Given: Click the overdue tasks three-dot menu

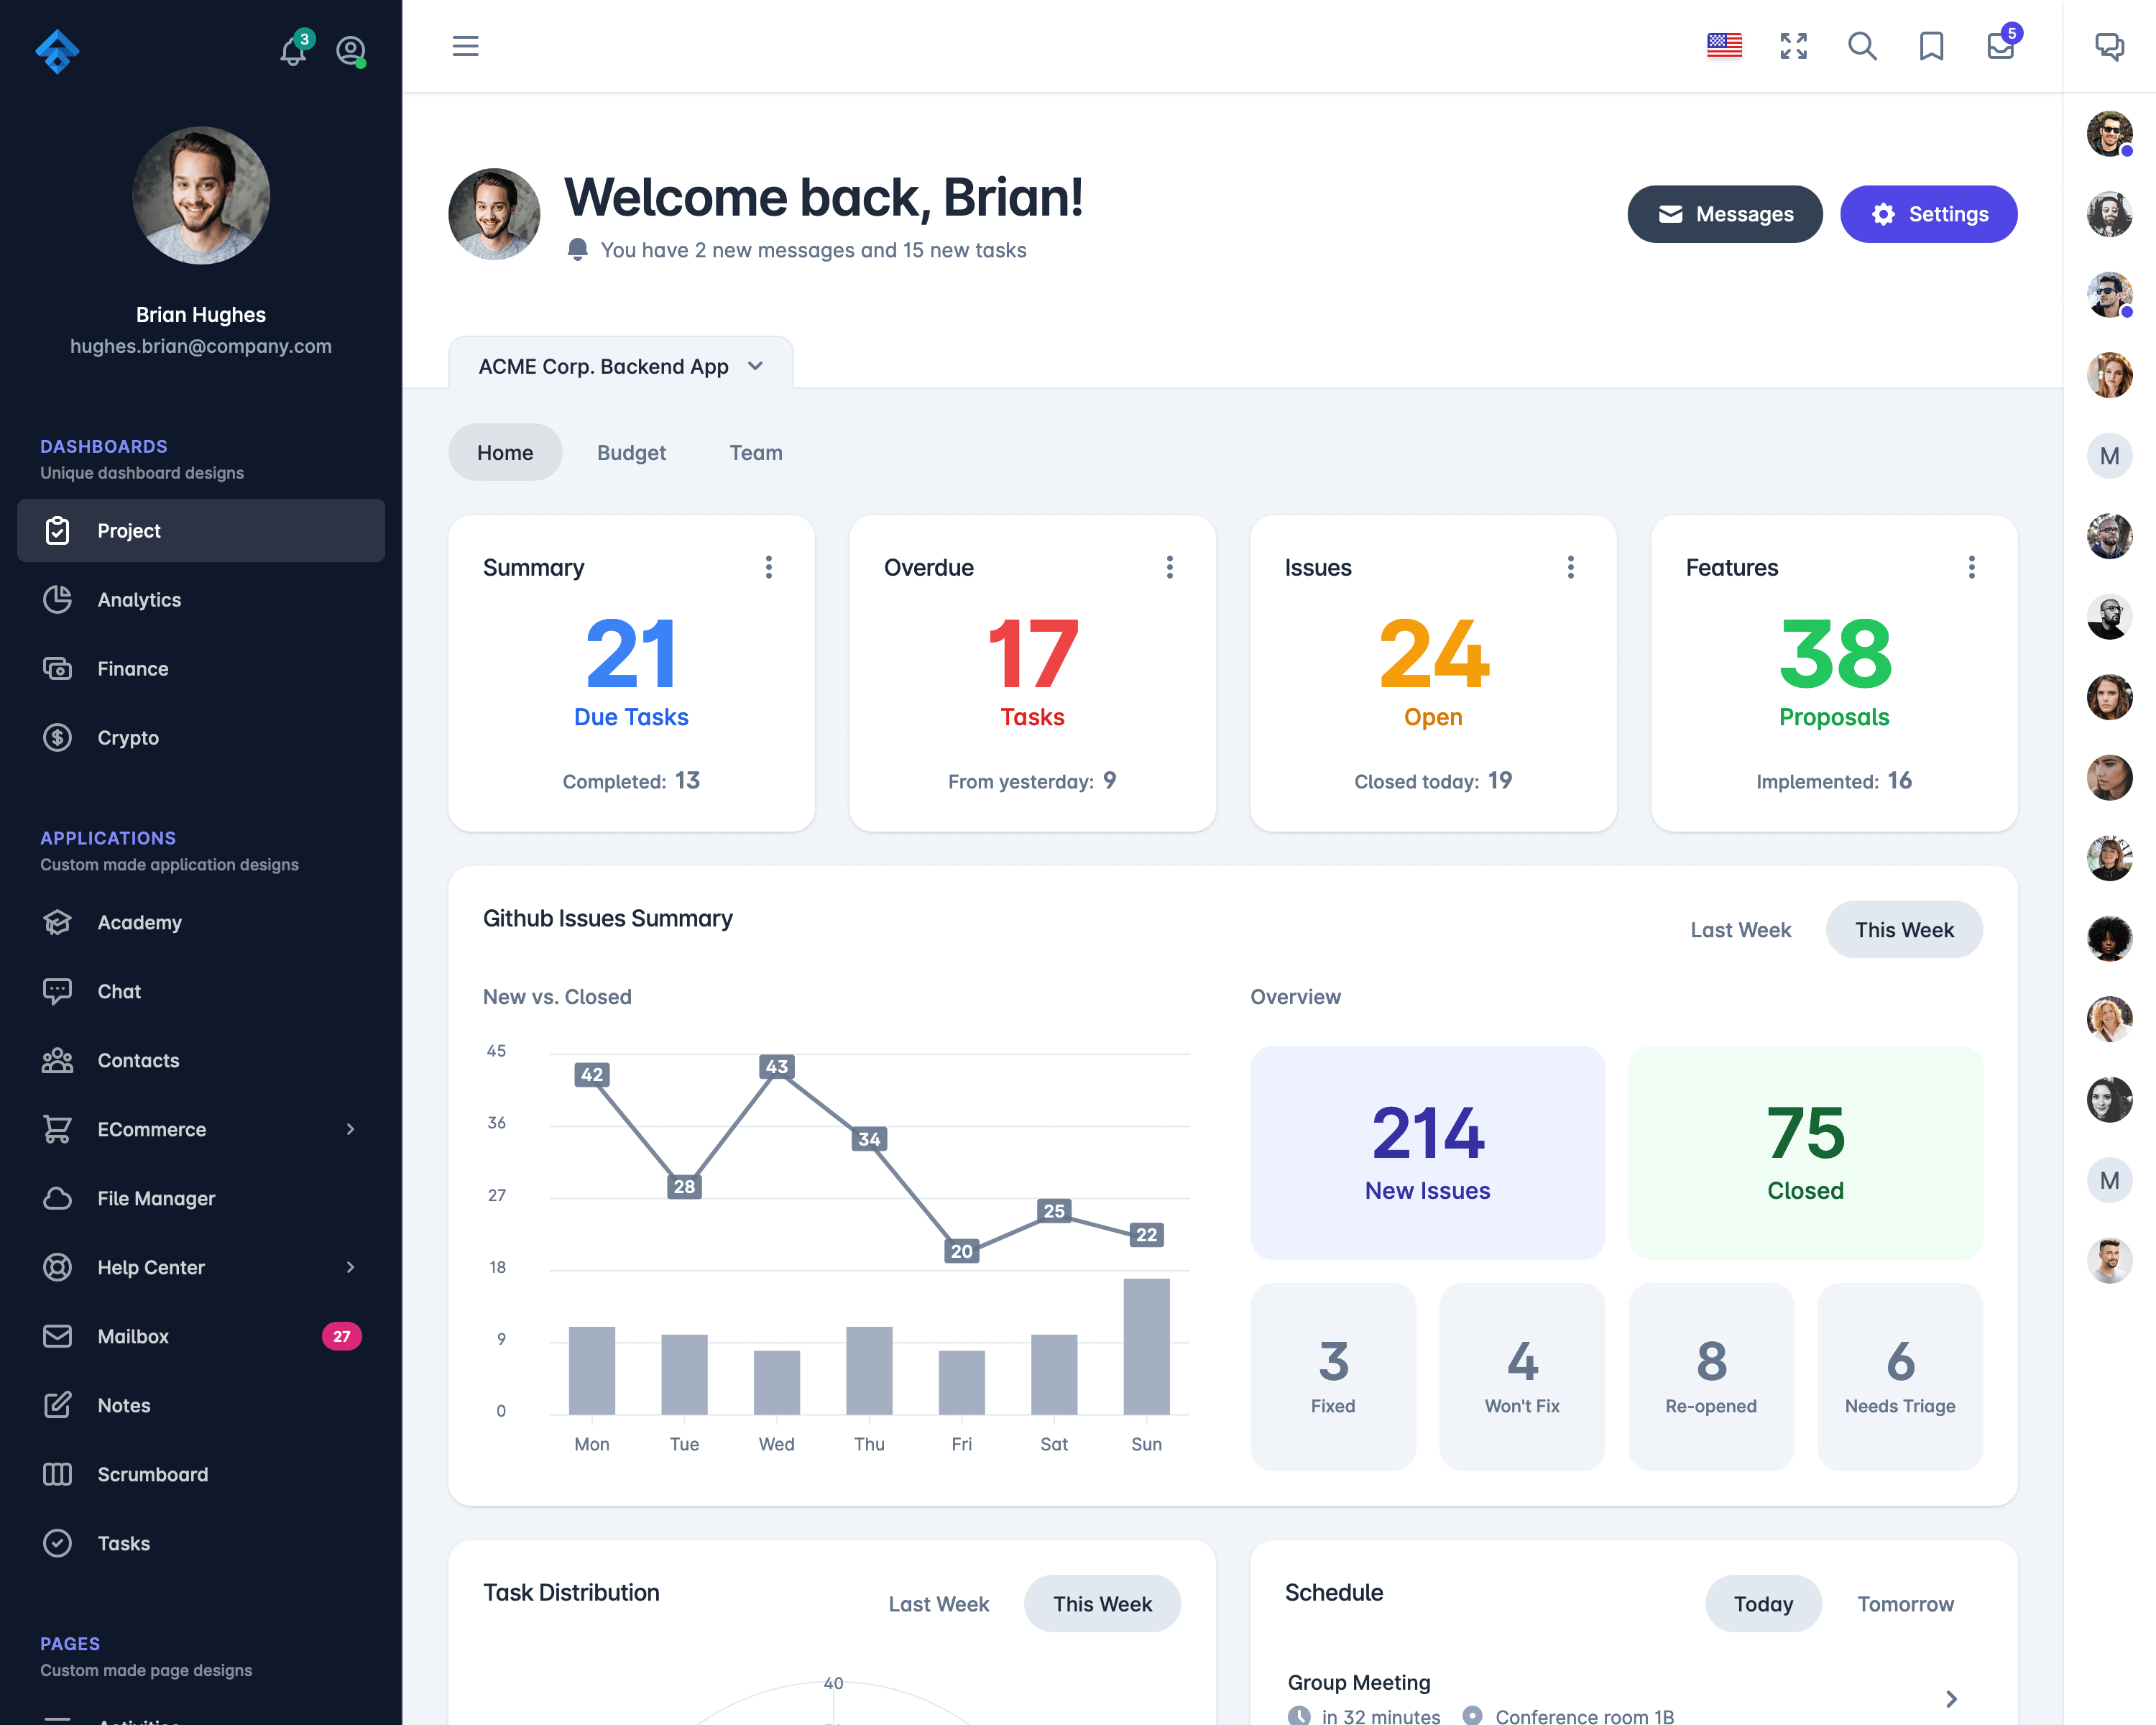Looking at the screenshot, I should pos(1169,567).
